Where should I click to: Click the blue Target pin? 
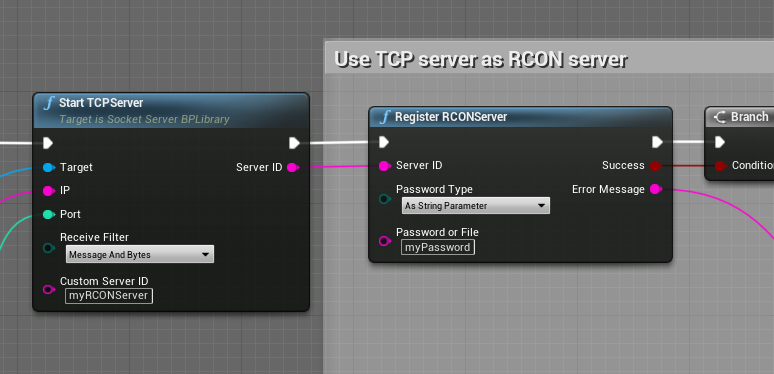point(48,167)
